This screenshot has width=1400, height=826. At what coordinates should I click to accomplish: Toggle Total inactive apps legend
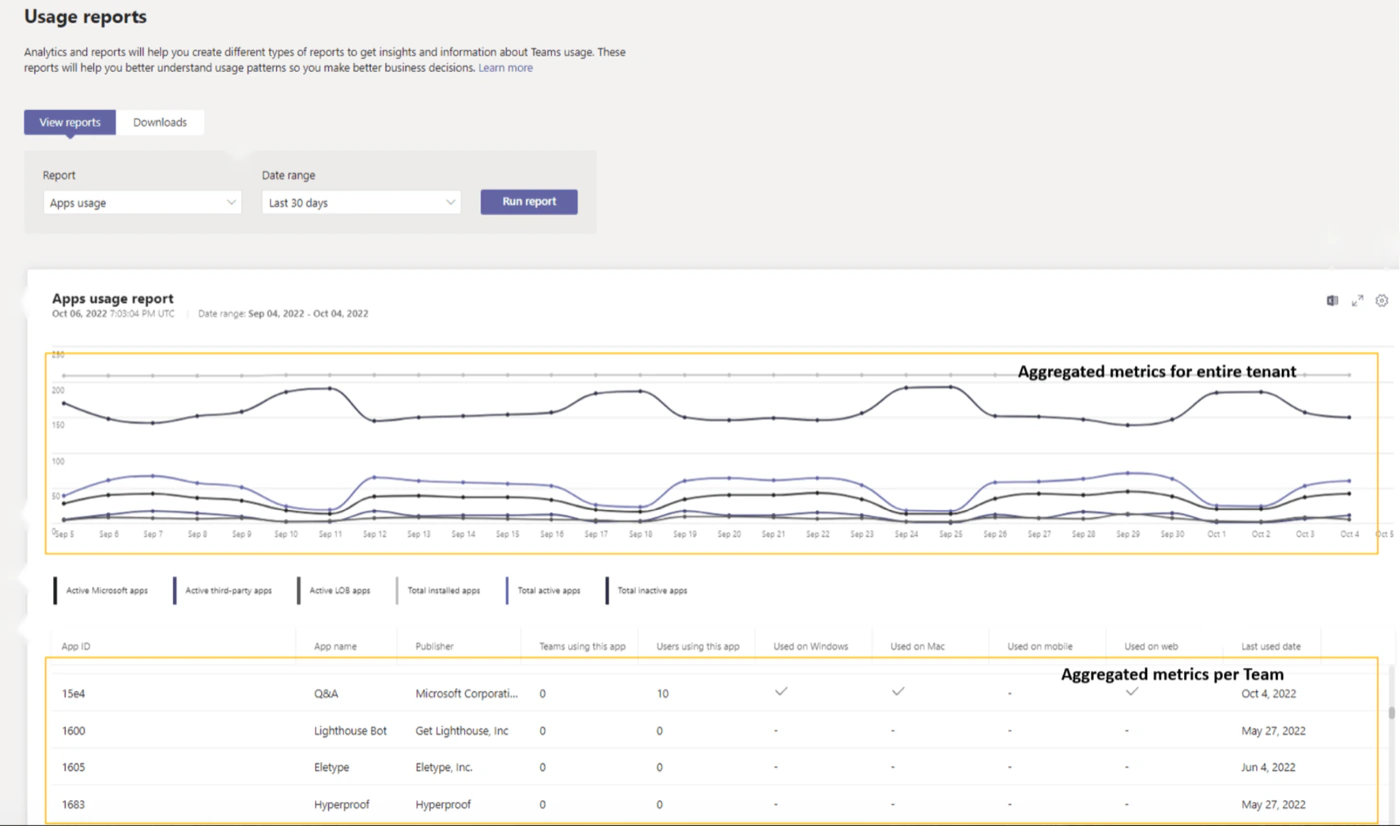(647, 591)
